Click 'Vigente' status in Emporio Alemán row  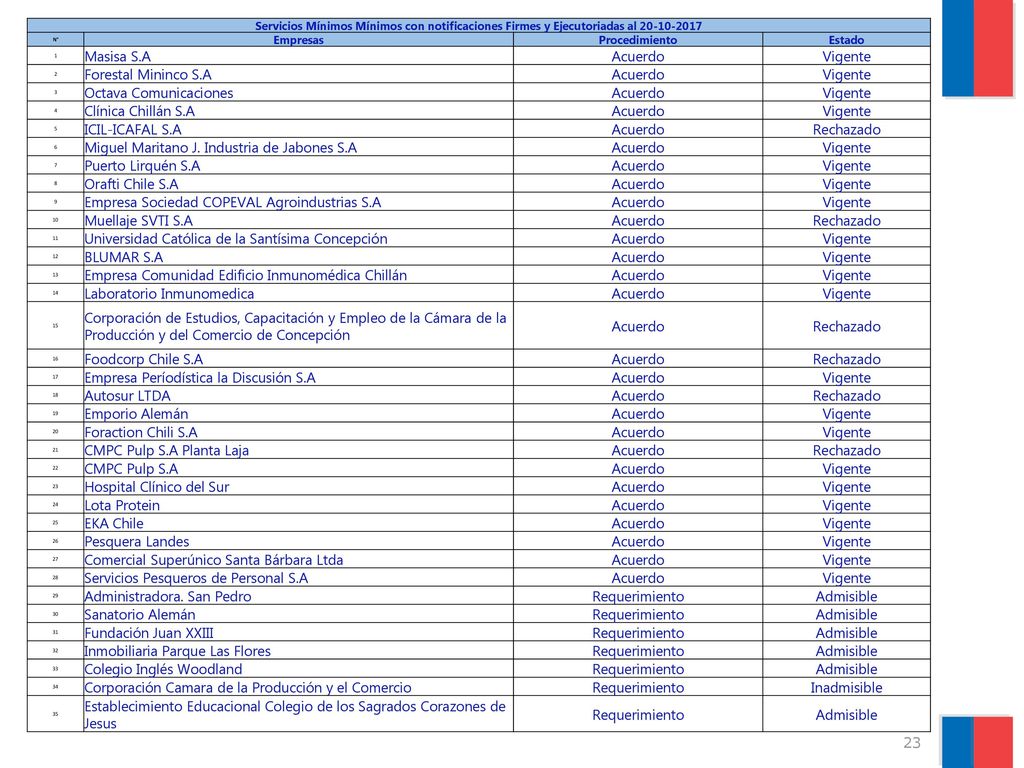tap(846, 414)
